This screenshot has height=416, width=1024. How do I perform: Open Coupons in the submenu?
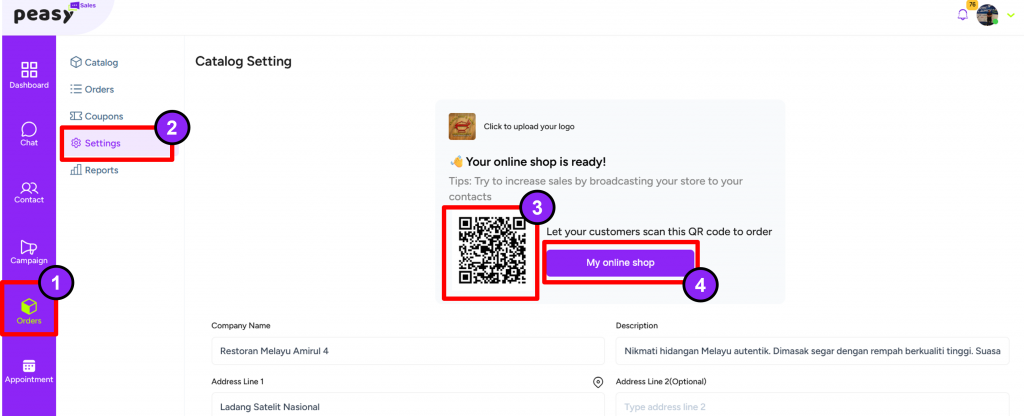pos(97,116)
